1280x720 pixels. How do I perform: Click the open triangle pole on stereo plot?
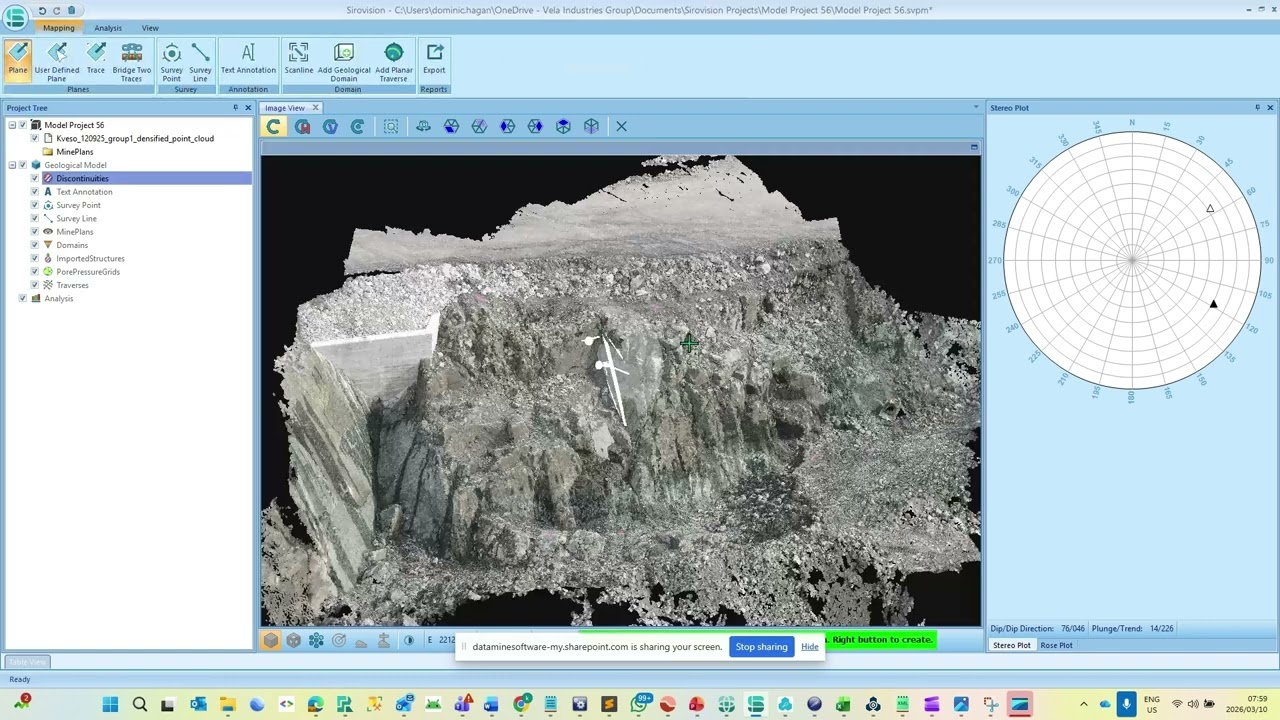(x=1210, y=209)
